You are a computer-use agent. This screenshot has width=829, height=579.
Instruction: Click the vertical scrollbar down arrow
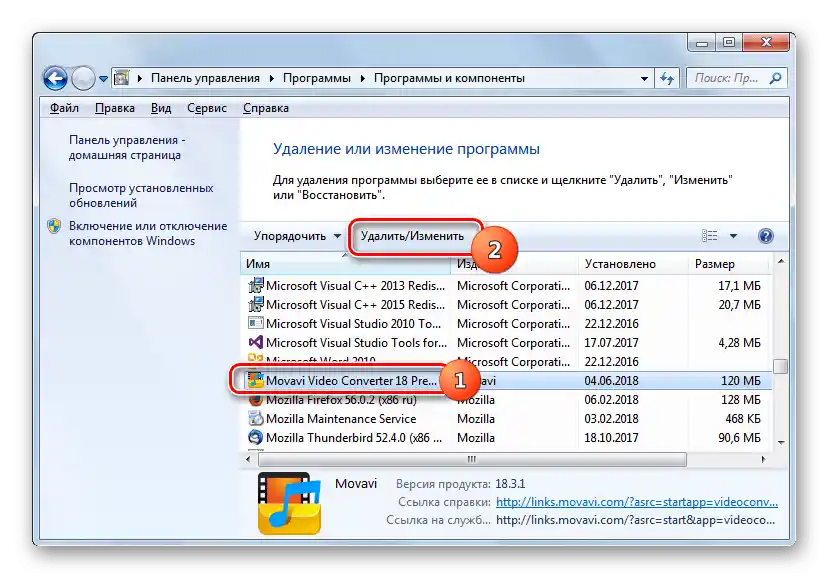click(780, 443)
